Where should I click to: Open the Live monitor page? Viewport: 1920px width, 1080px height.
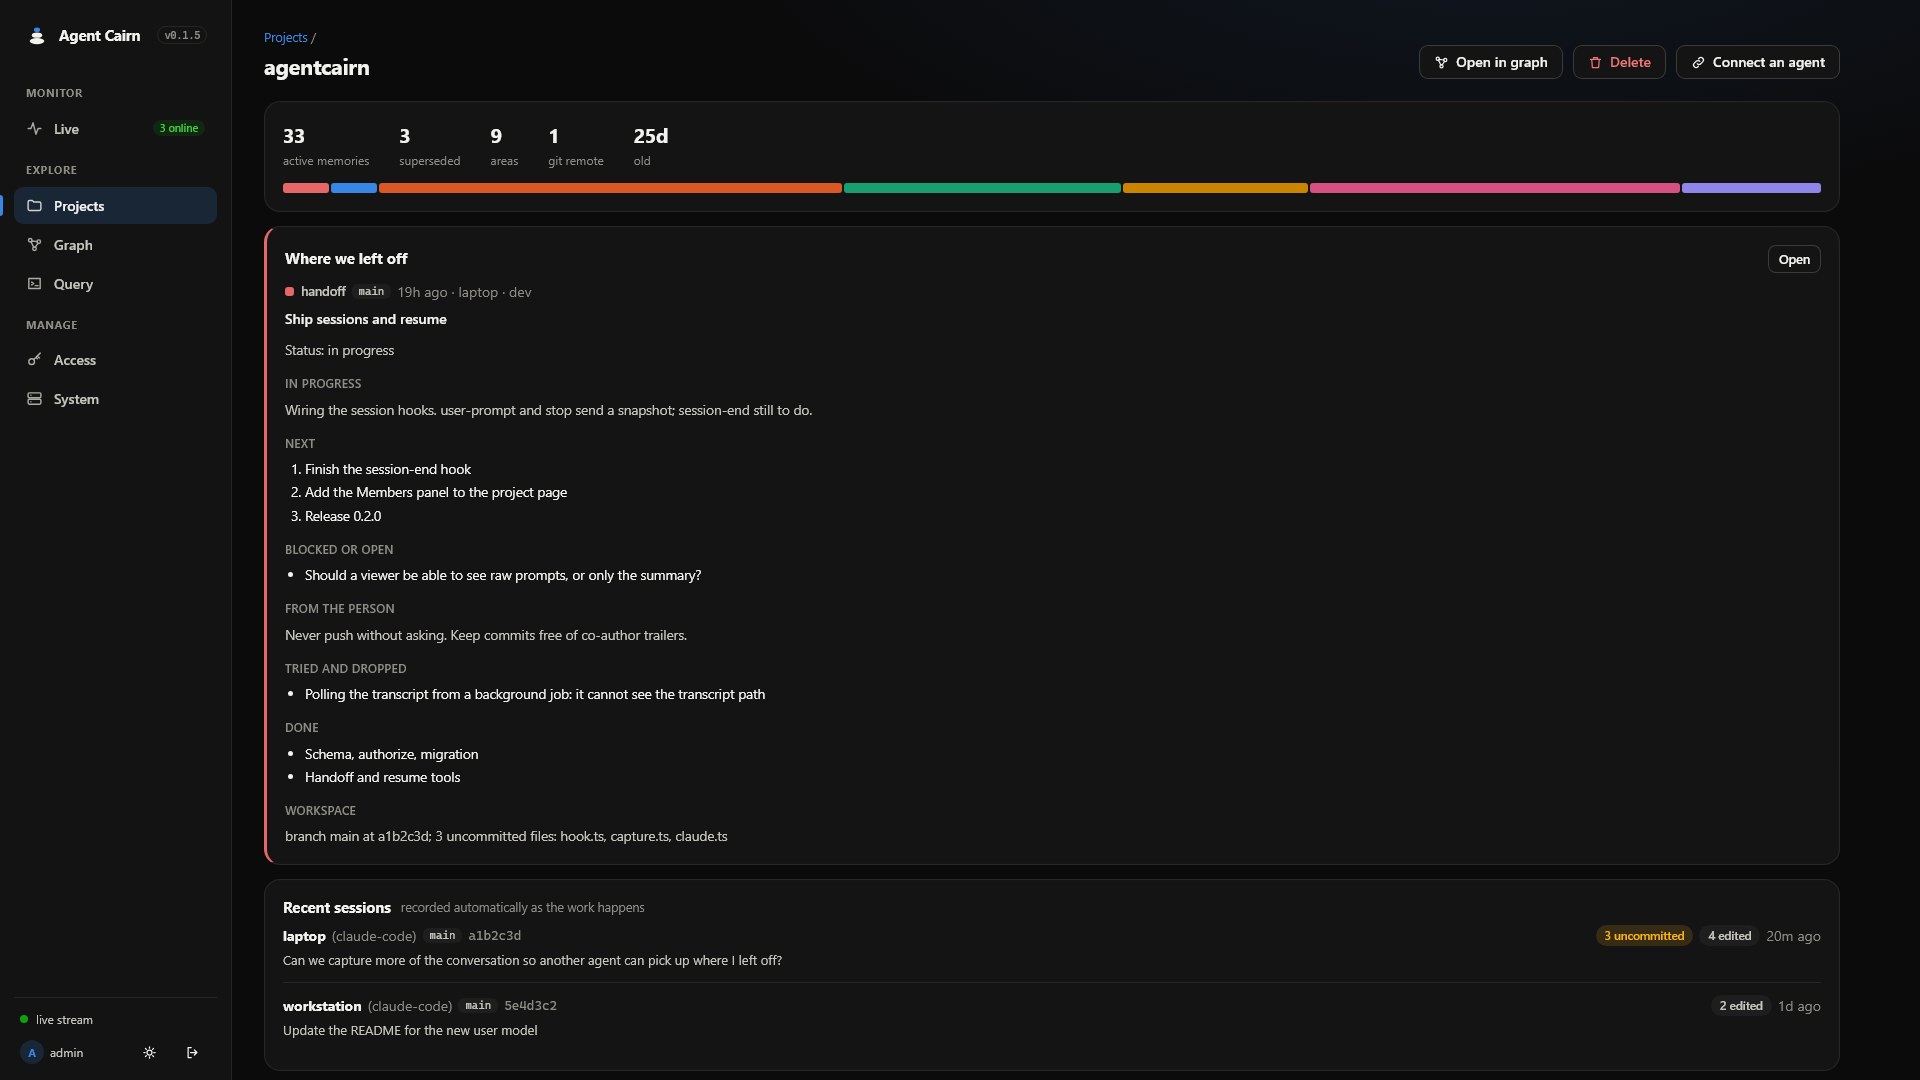[115, 129]
